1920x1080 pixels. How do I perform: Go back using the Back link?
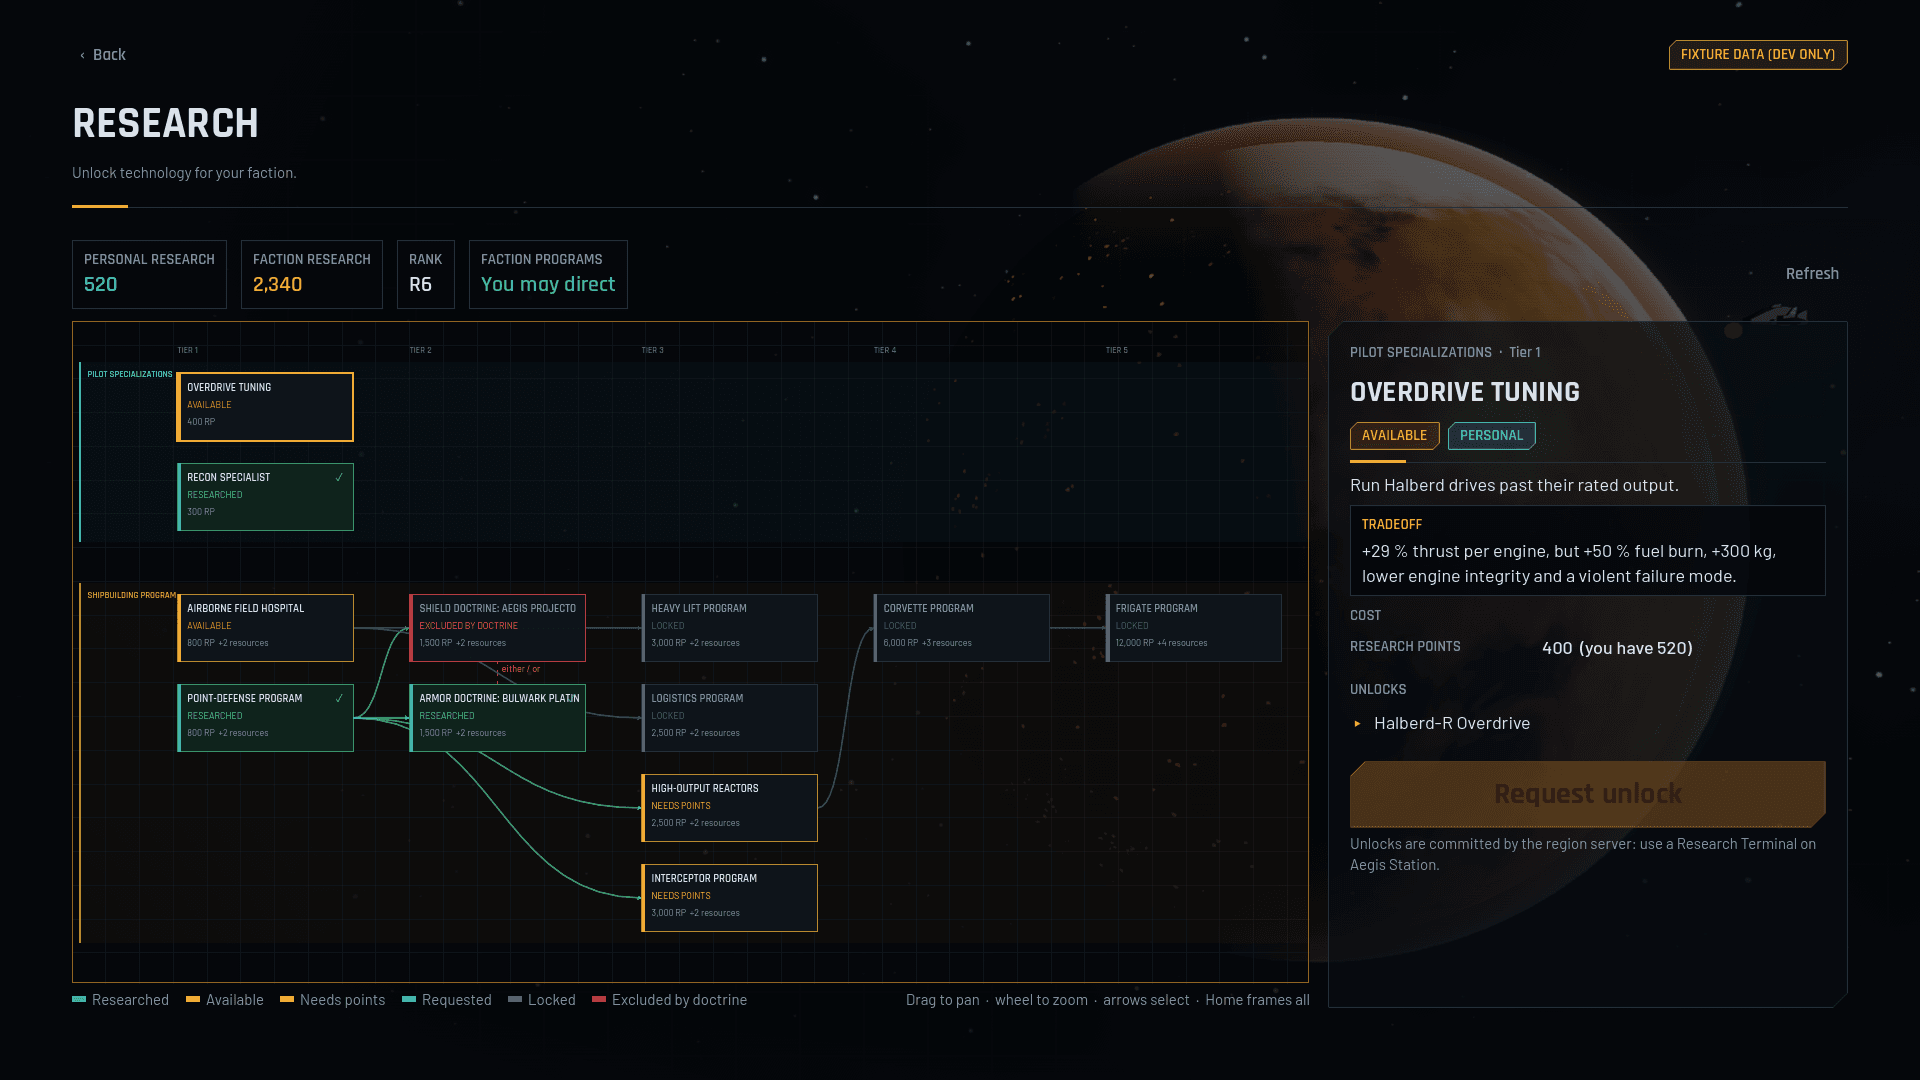(103, 55)
